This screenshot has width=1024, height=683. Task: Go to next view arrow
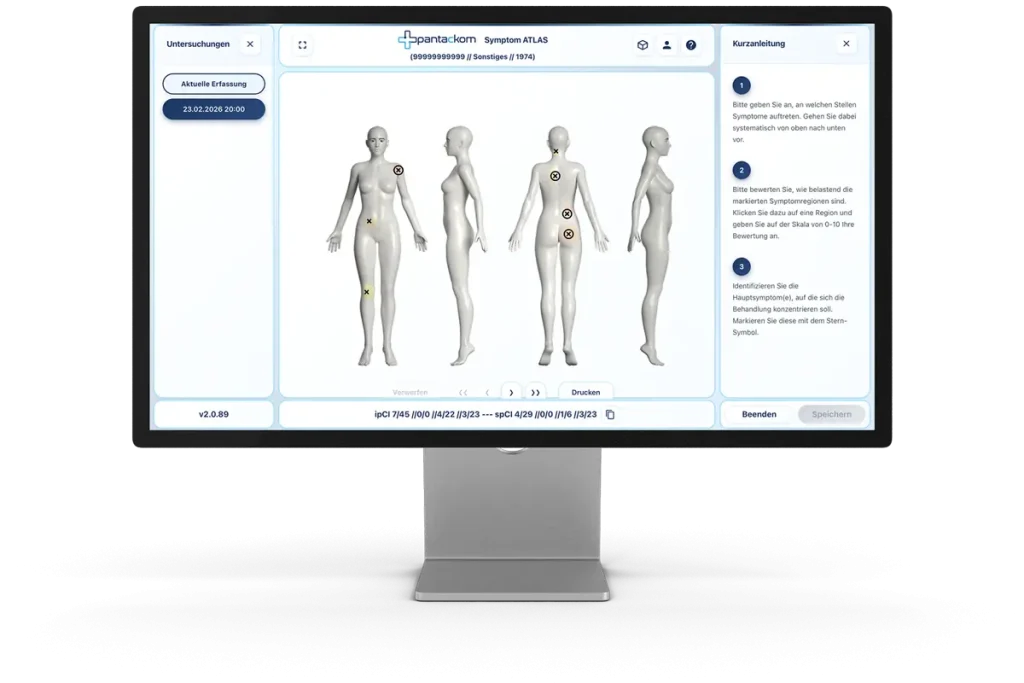511,393
